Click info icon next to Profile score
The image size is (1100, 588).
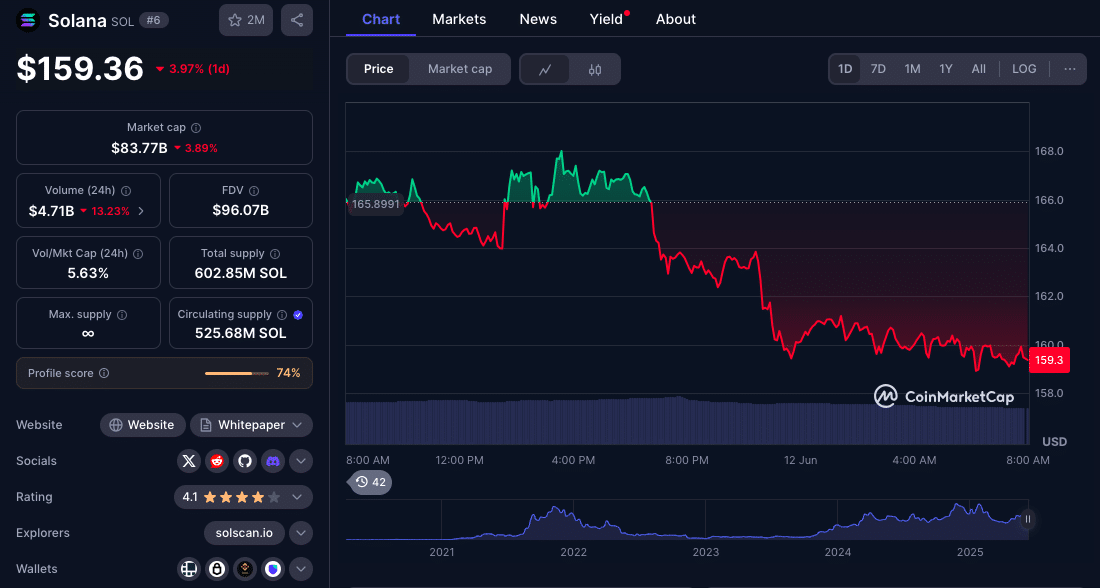click(x=104, y=373)
